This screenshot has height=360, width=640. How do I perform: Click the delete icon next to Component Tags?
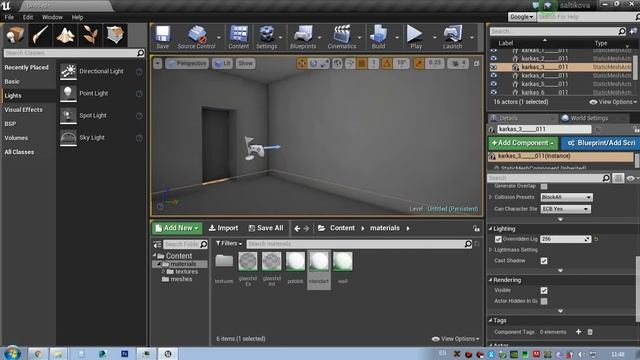point(590,332)
